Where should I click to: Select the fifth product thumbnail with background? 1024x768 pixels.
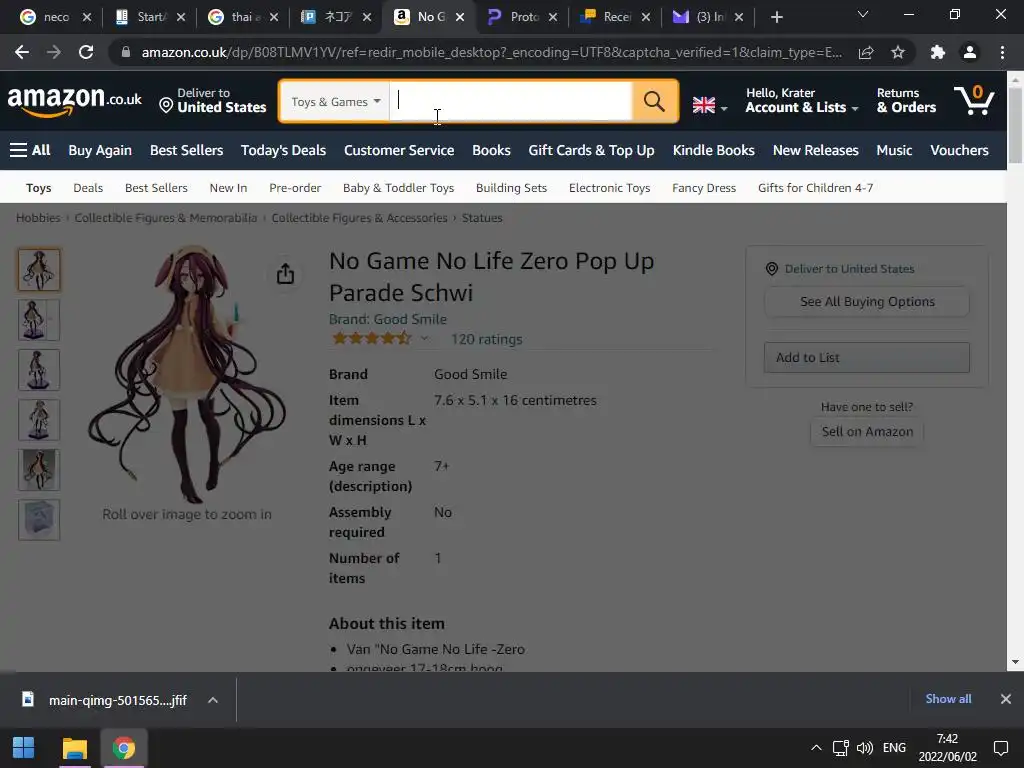coord(39,470)
